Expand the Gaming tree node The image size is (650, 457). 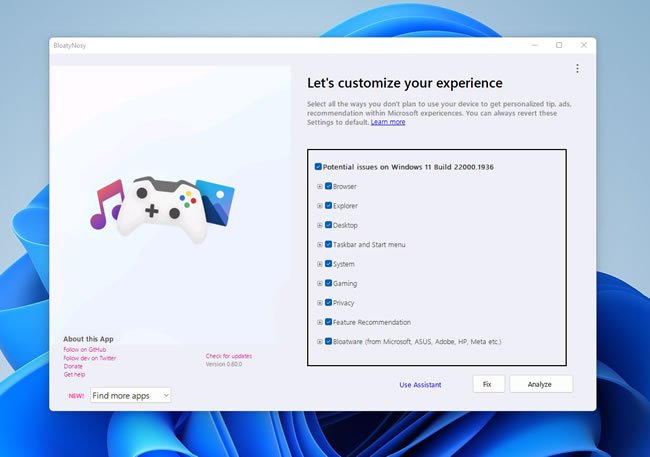coord(320,284)
